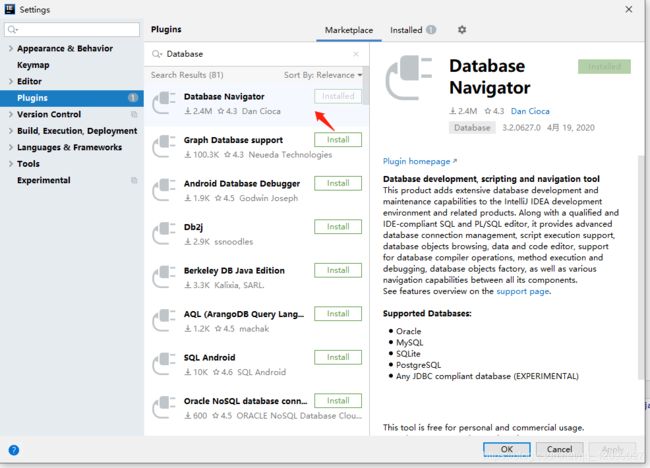Select the Berkeley DB Java Edition title
Screen dimensions: 650x468
coord(234,271)
